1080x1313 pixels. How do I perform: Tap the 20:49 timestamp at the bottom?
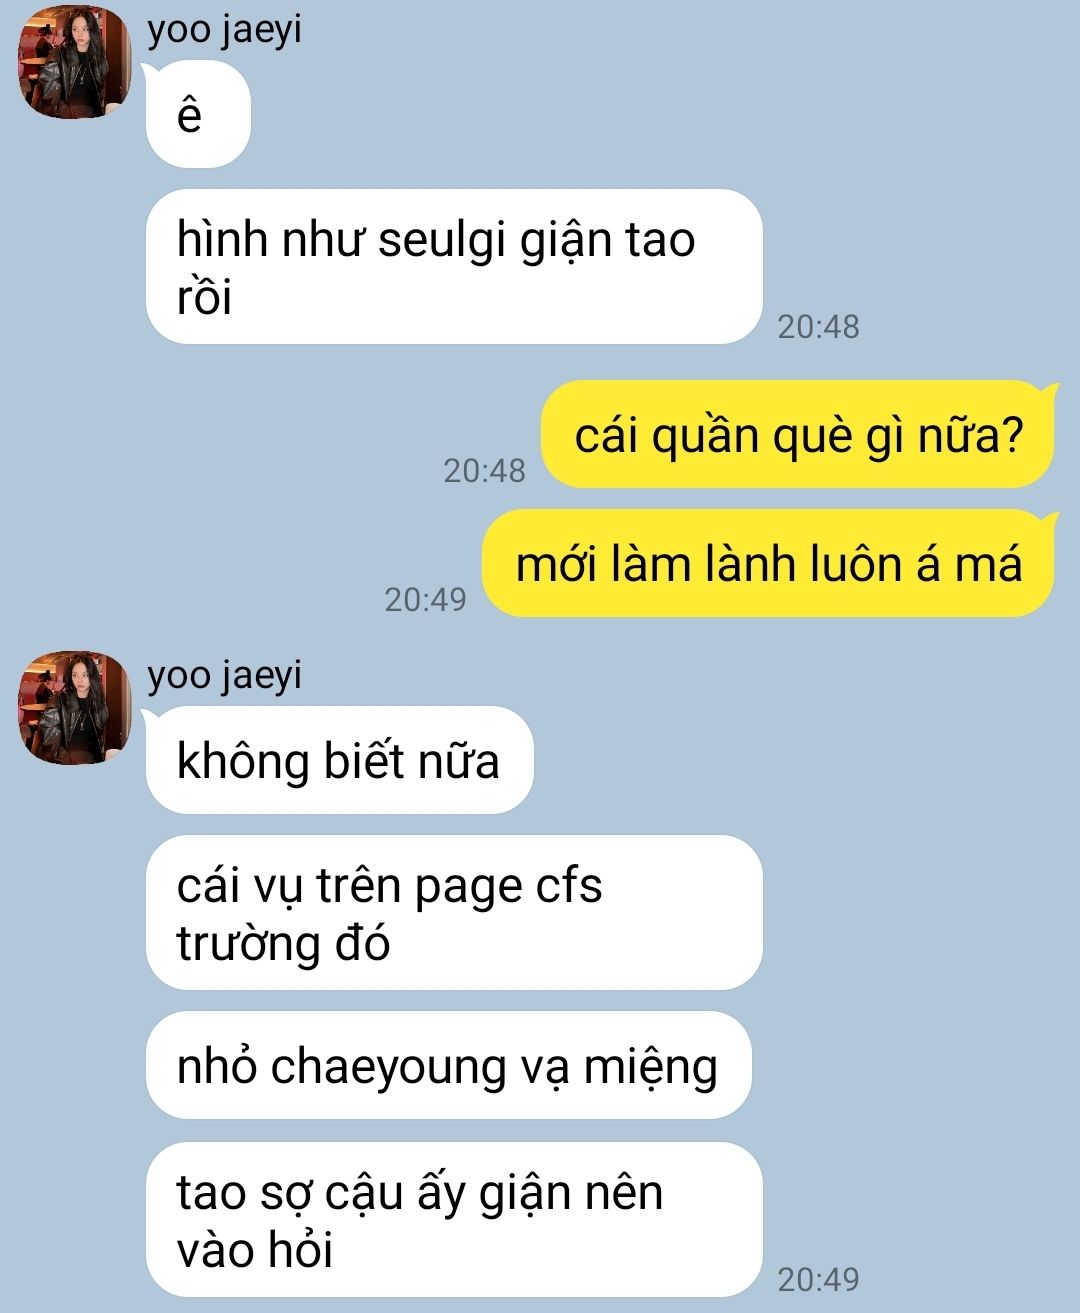coord(818,1279)
